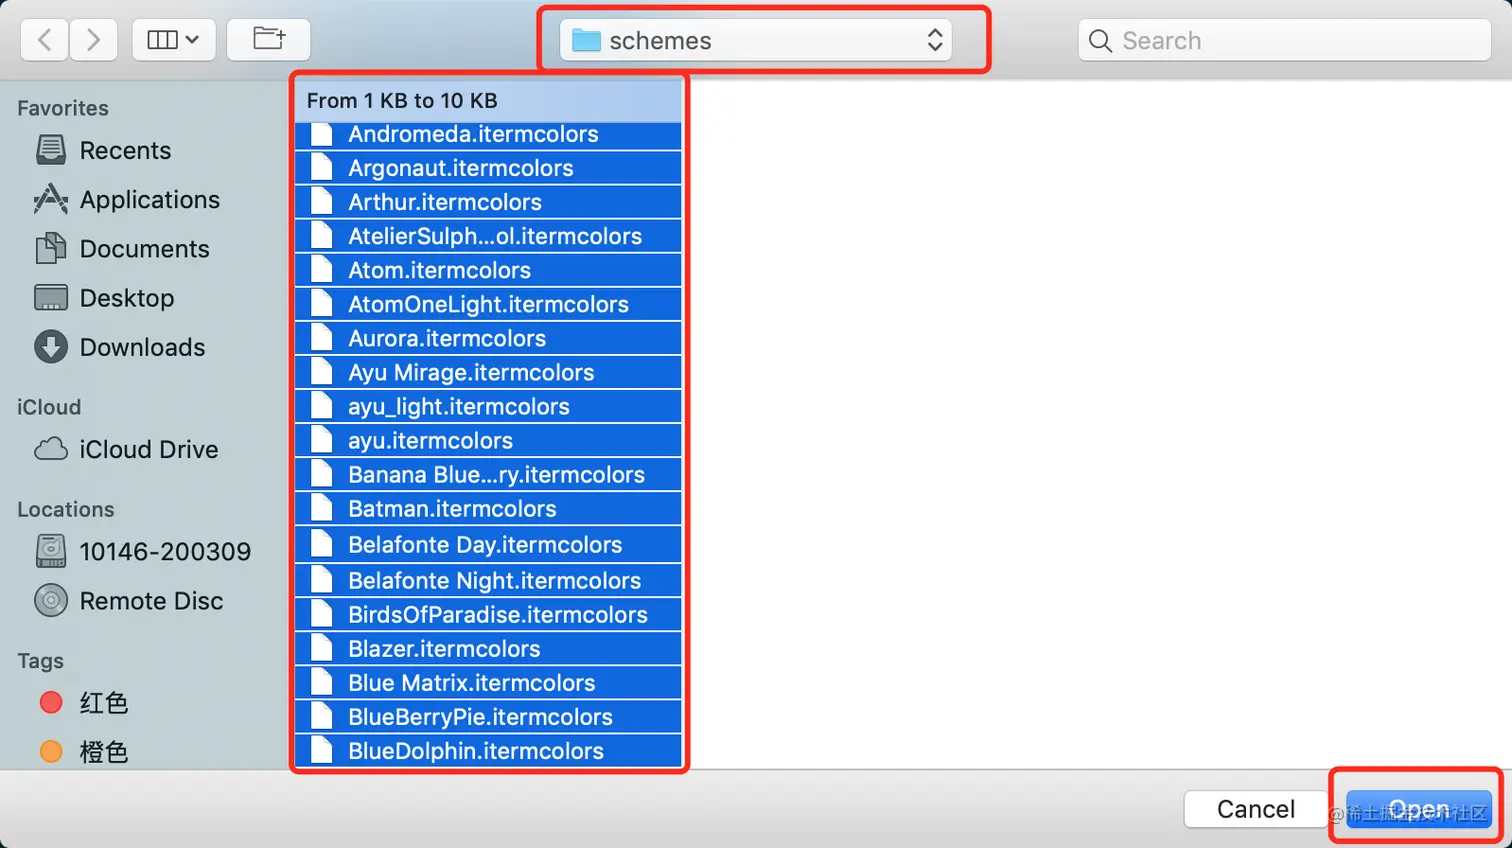
Task: Click the file icon beside Blazer.itermcolors
Action: click(x=321, y=648)
